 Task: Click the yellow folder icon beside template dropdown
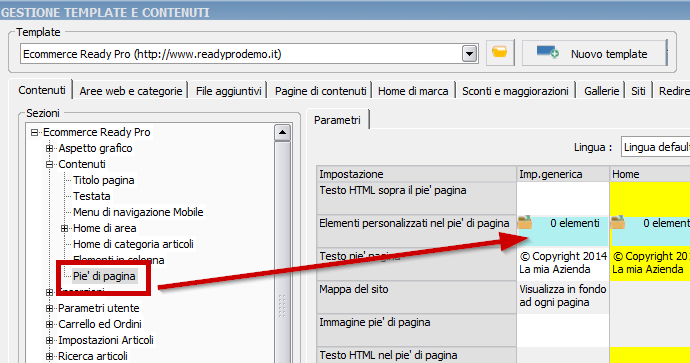tap(499, 53)
